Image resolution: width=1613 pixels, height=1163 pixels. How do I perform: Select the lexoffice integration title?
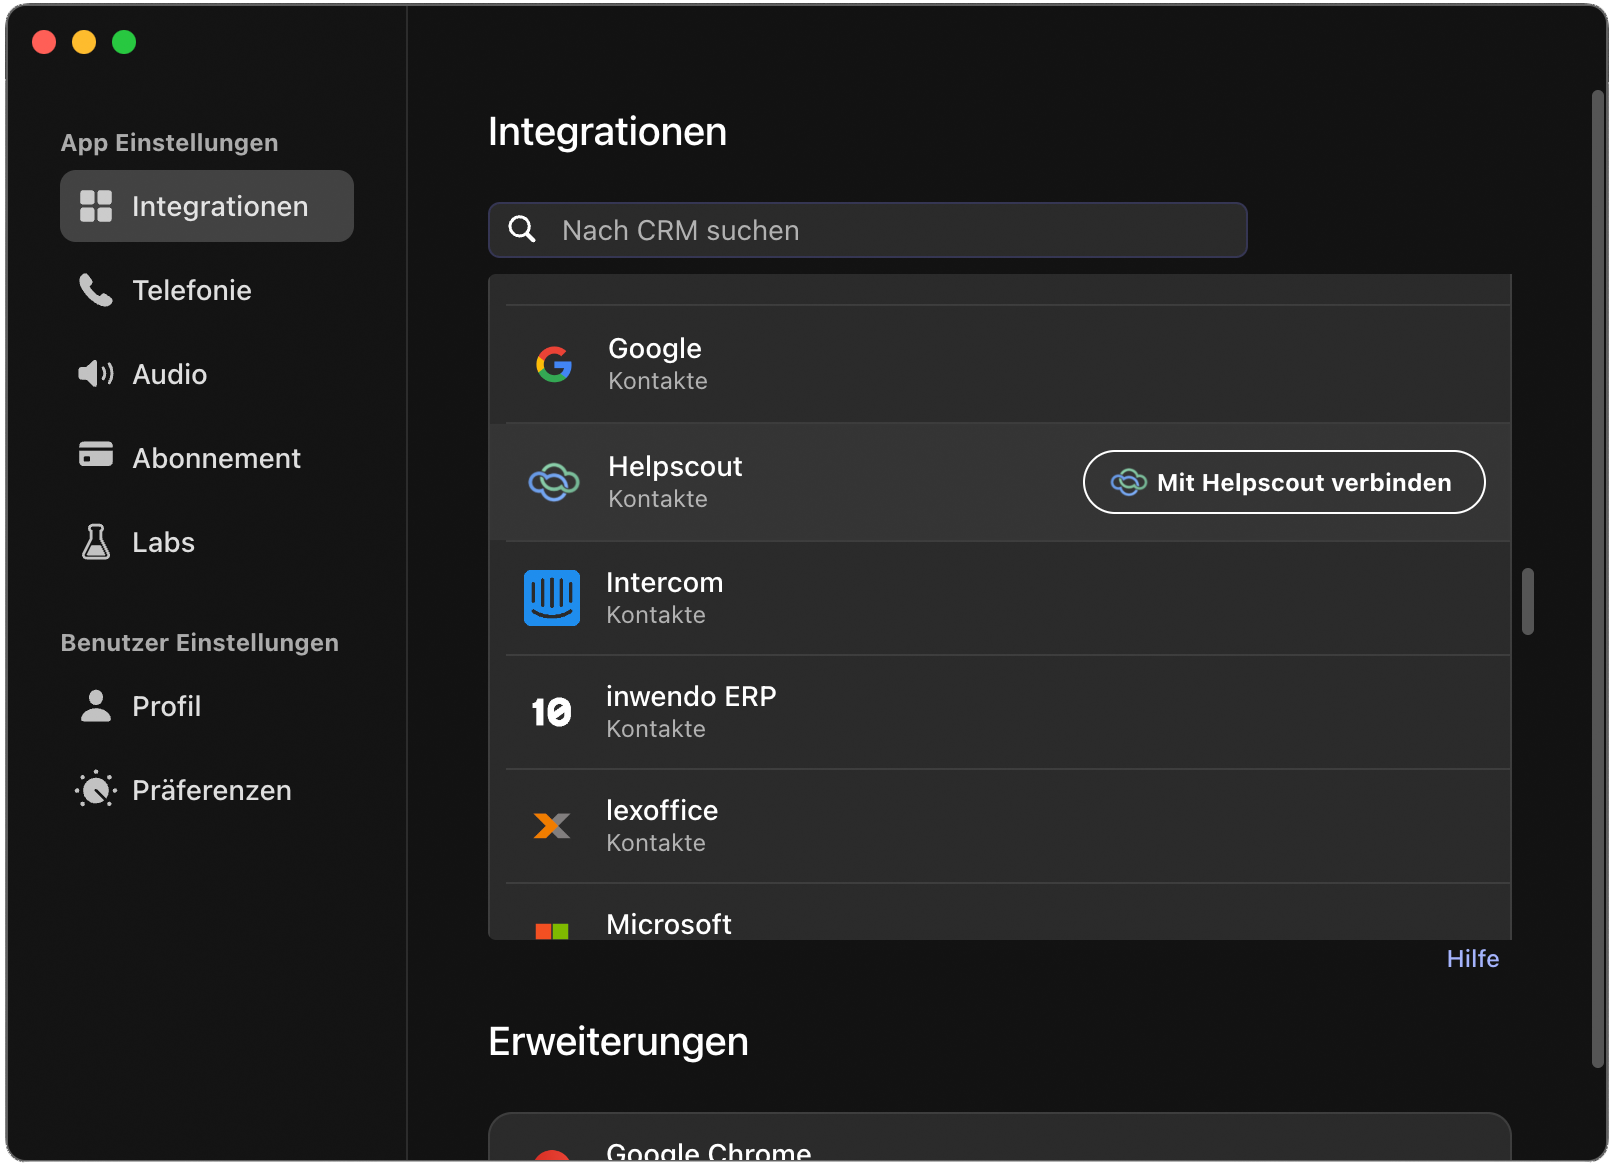point(662,810)
